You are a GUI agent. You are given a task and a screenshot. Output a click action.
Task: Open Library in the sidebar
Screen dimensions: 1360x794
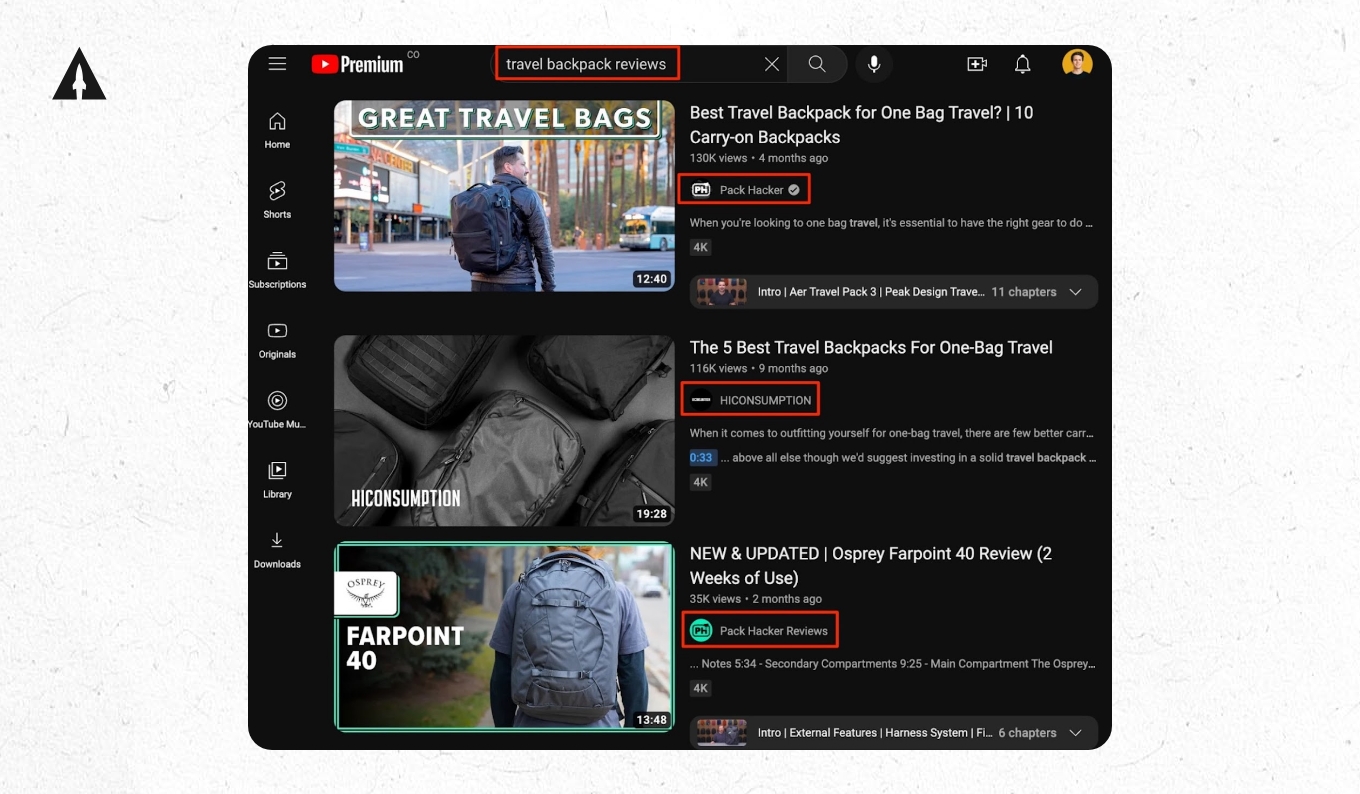click(x=277, y=480)
